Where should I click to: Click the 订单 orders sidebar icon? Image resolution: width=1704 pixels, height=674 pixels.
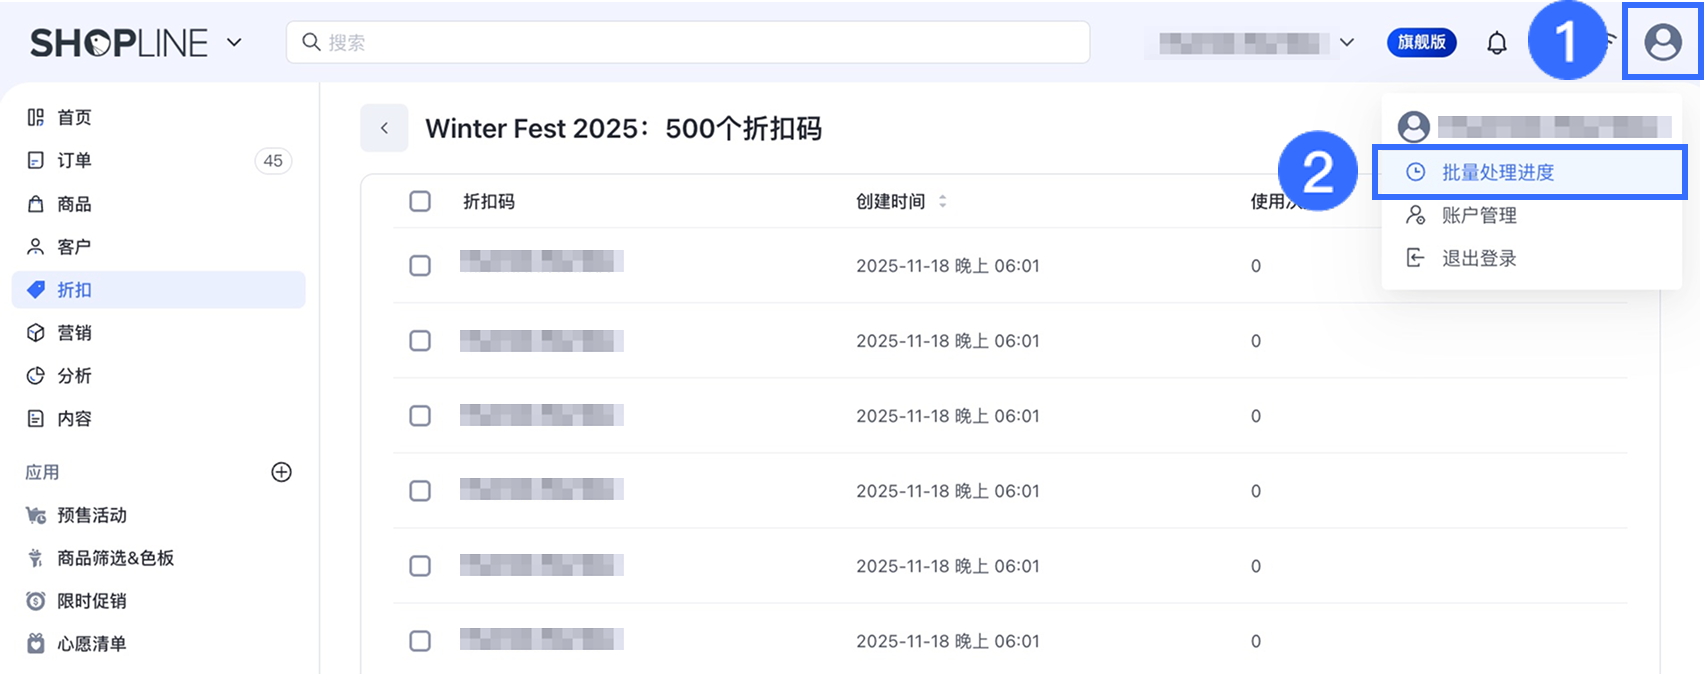tap(36, 161)
